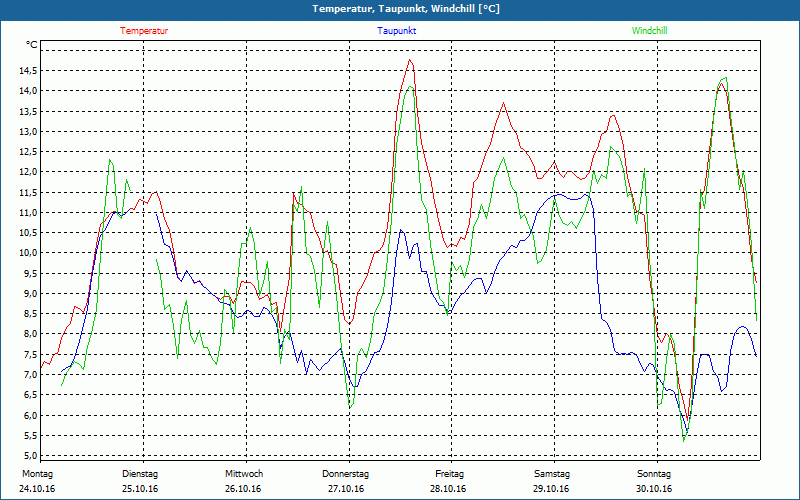The height and width of the screenshot is (500, 800).
Task: Click the date 24.10.16
Action: tap(37, 489)
